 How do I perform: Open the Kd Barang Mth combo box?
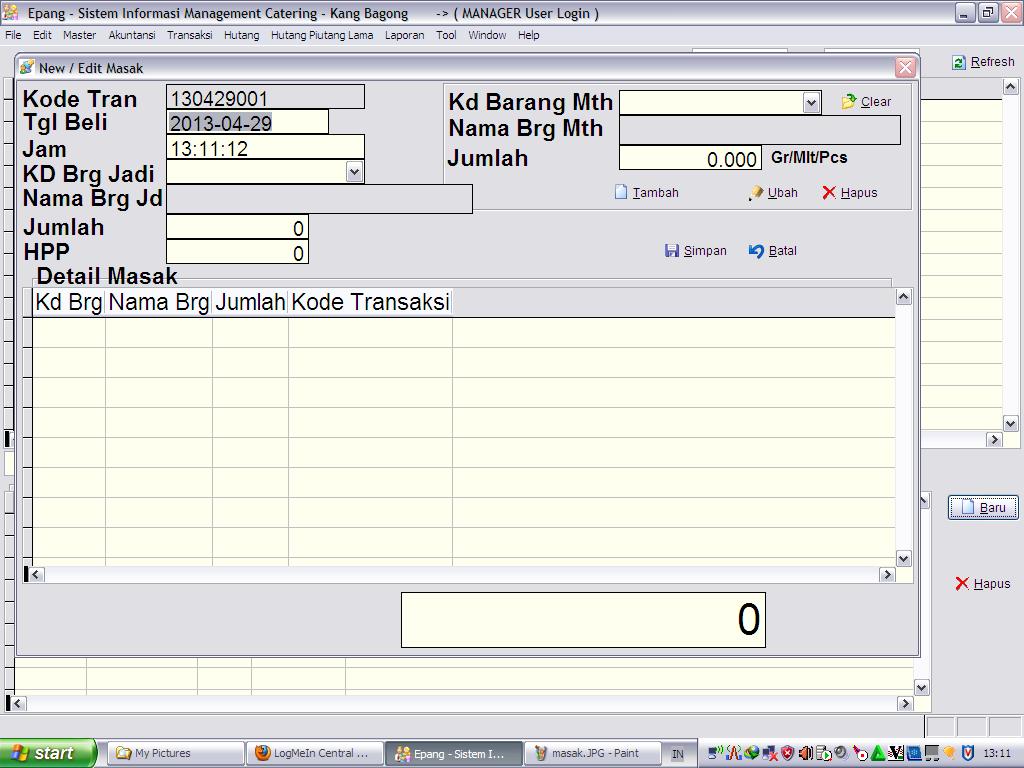(x=811, y=102)
